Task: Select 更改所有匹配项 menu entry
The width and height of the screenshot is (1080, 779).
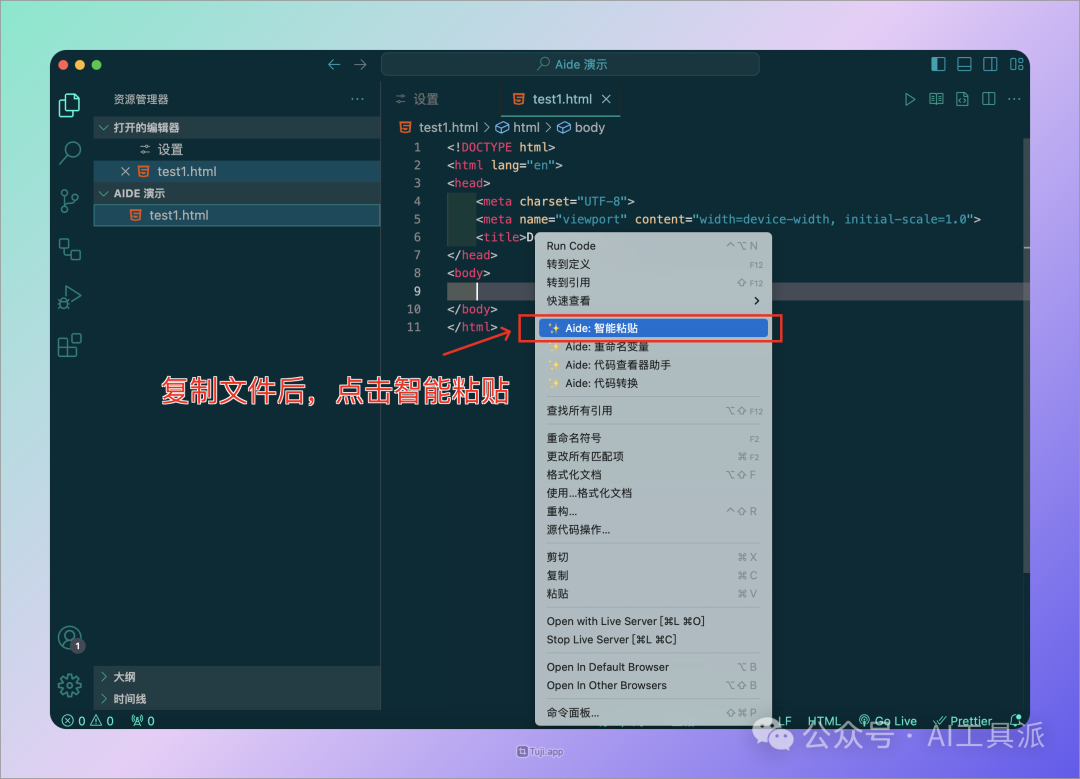Action: point(653,456)
